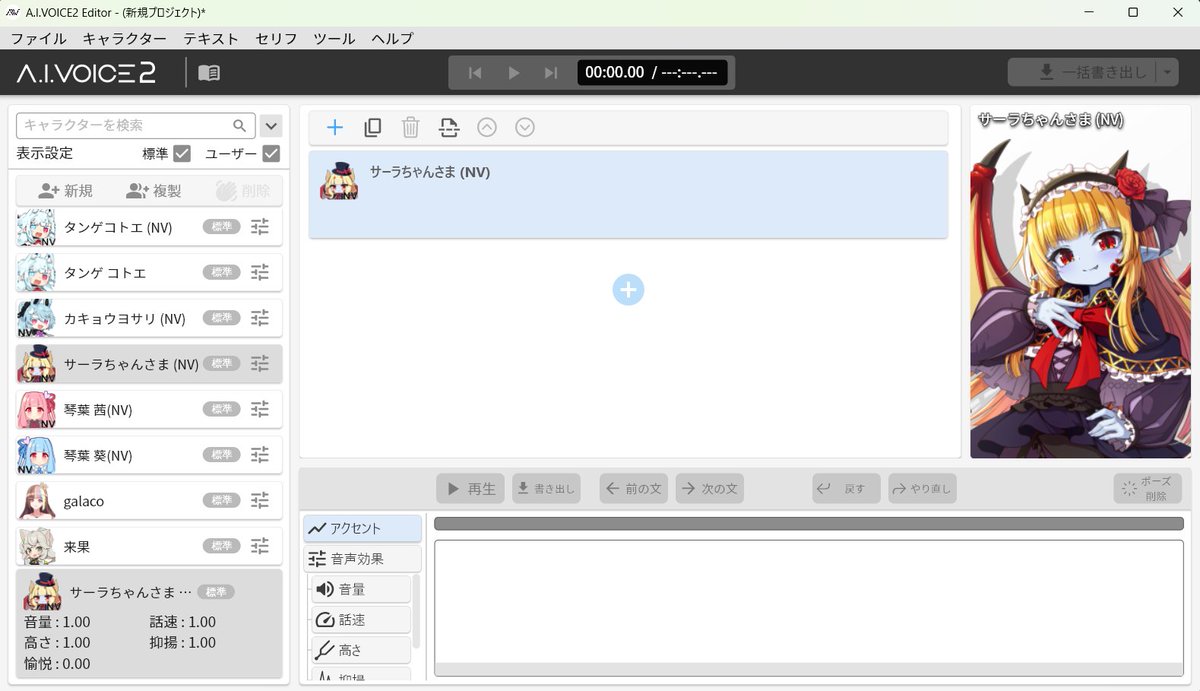Click the magnifier search icon
This screenshot has width=1200, height=691.
240,126
